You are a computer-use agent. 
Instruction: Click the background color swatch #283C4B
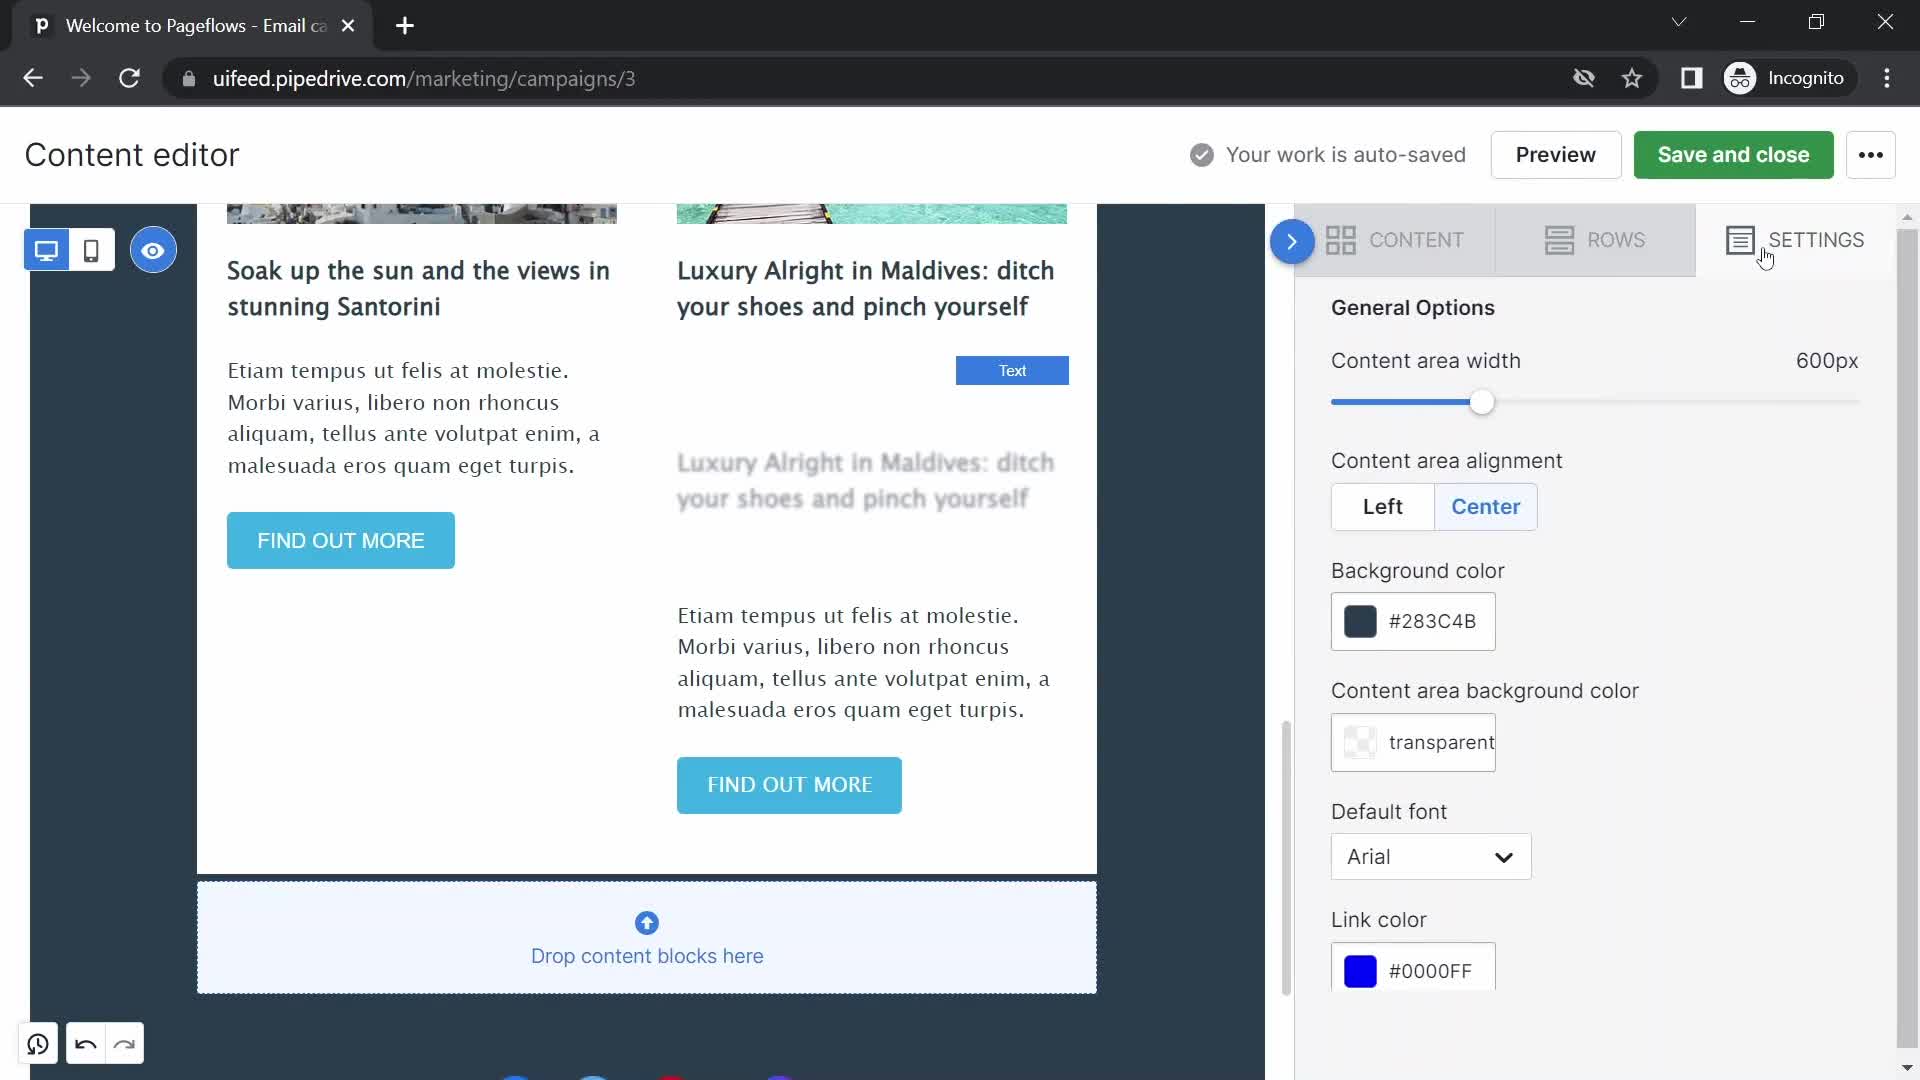[x=1361, y=621]
